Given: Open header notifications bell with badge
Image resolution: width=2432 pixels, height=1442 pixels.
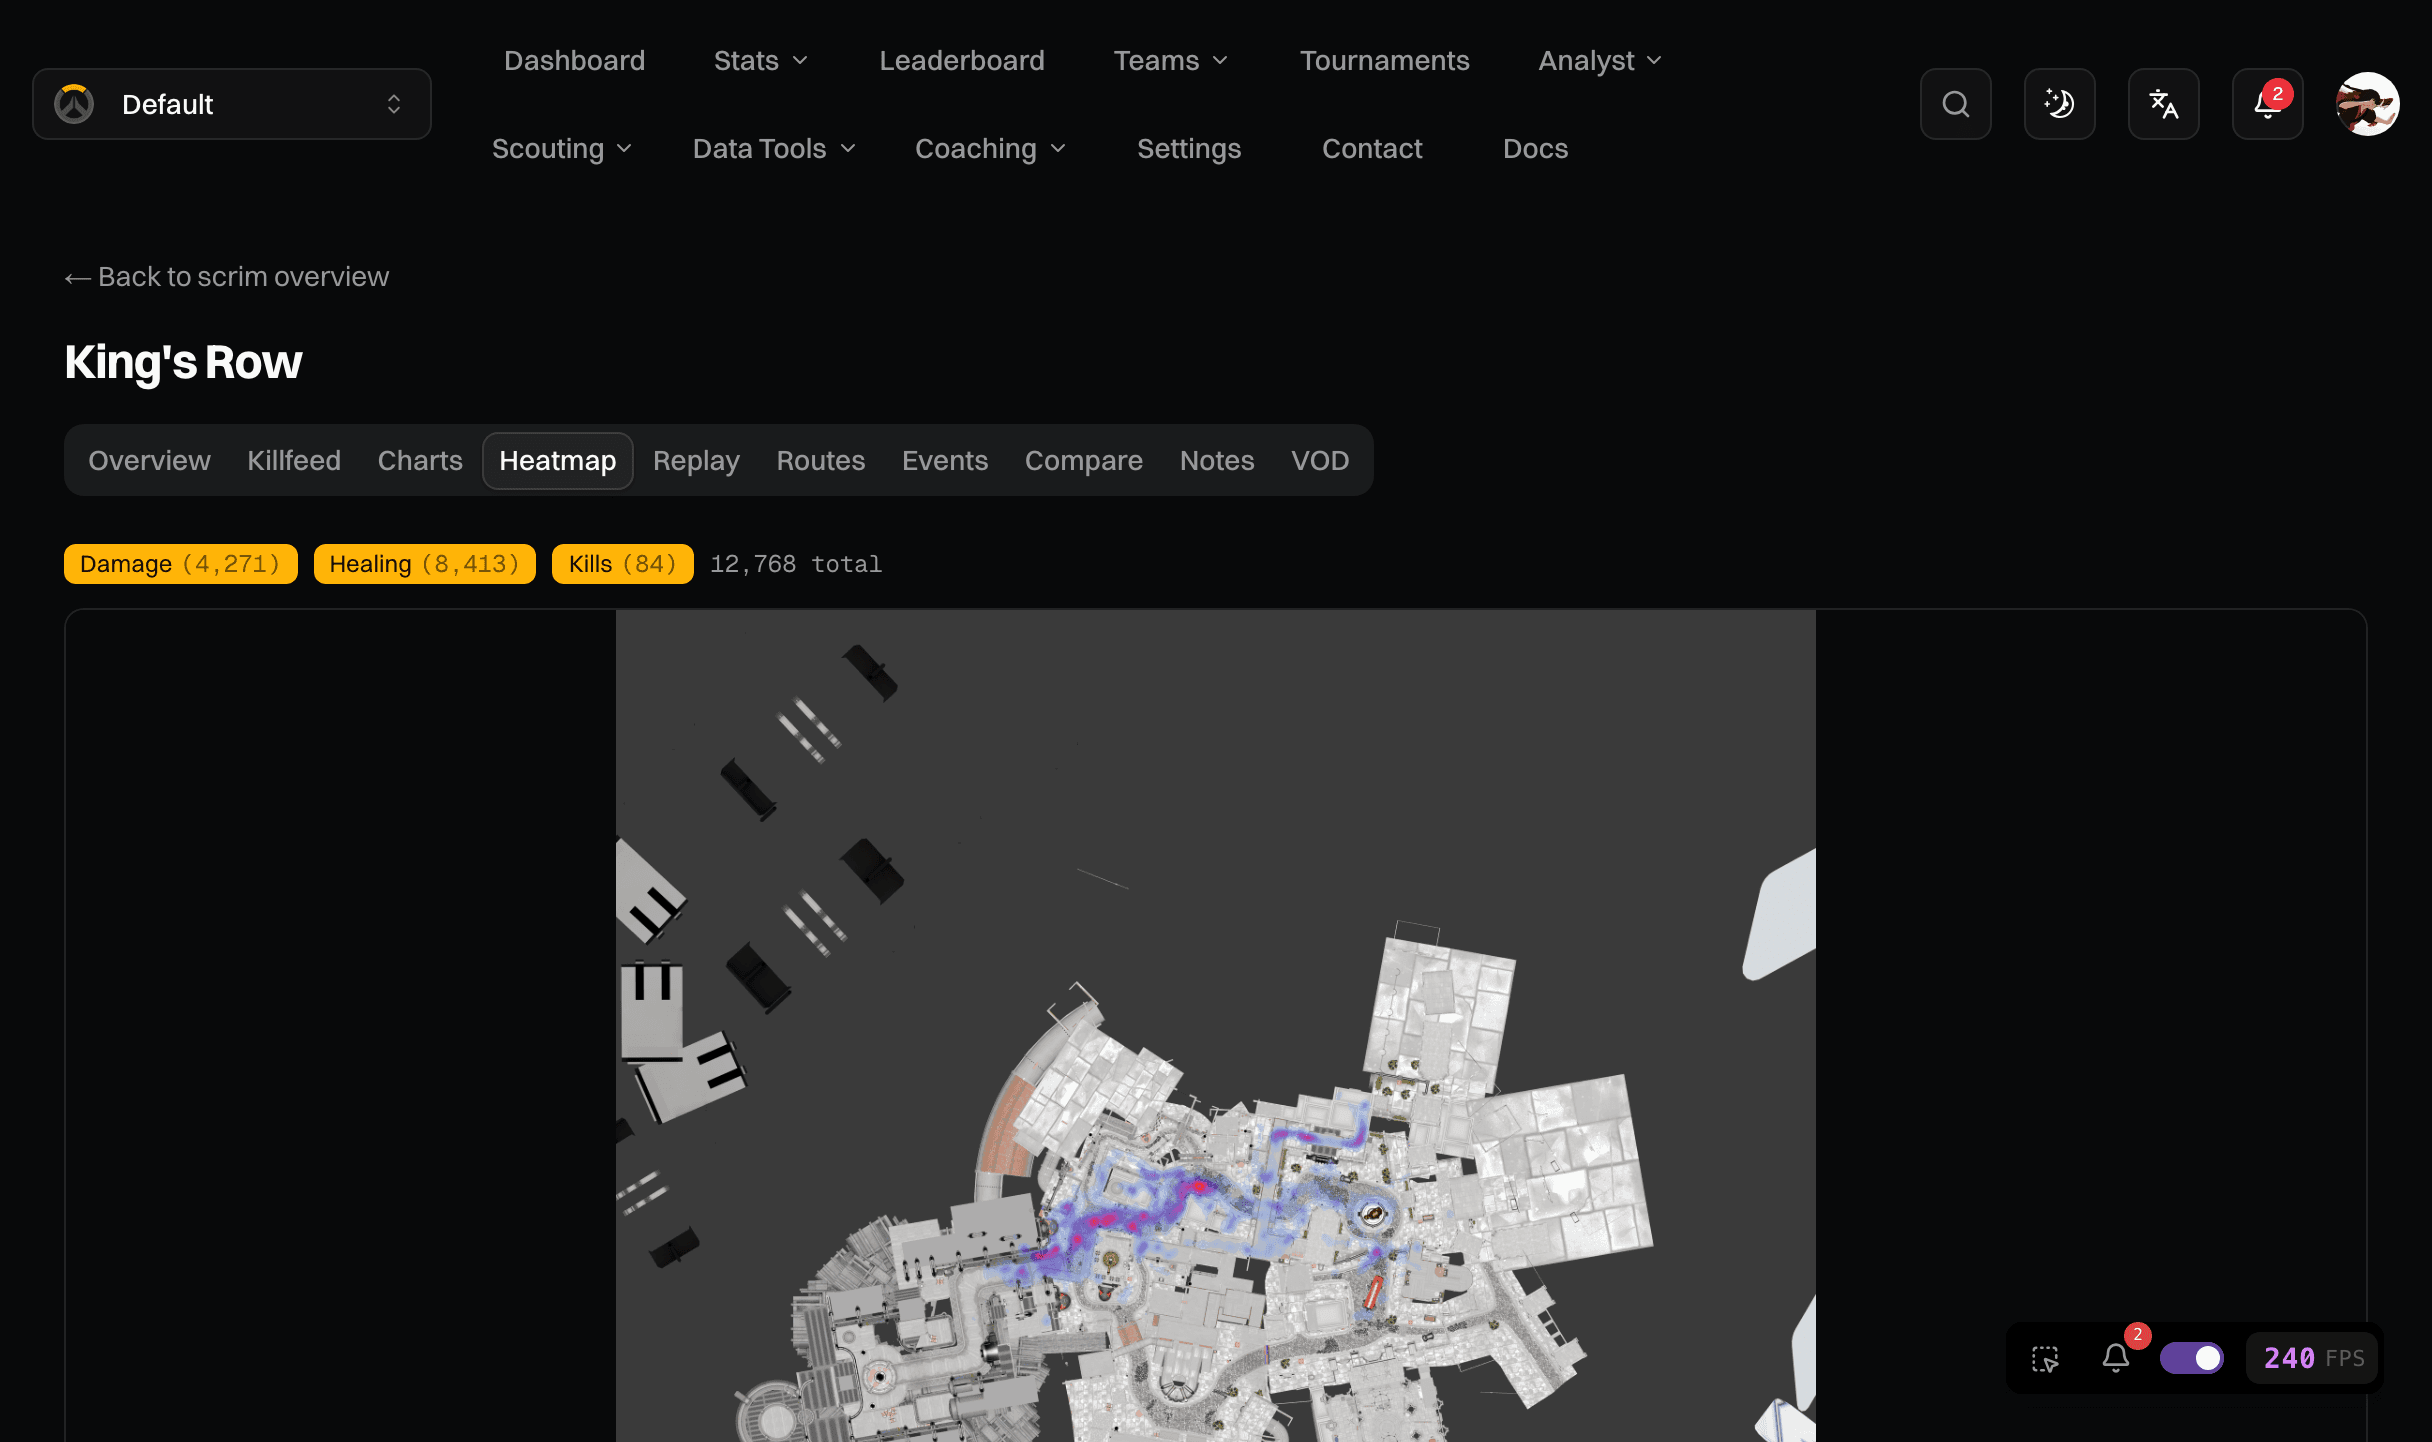Looking at the screenshot, I should click(2267, 104).
